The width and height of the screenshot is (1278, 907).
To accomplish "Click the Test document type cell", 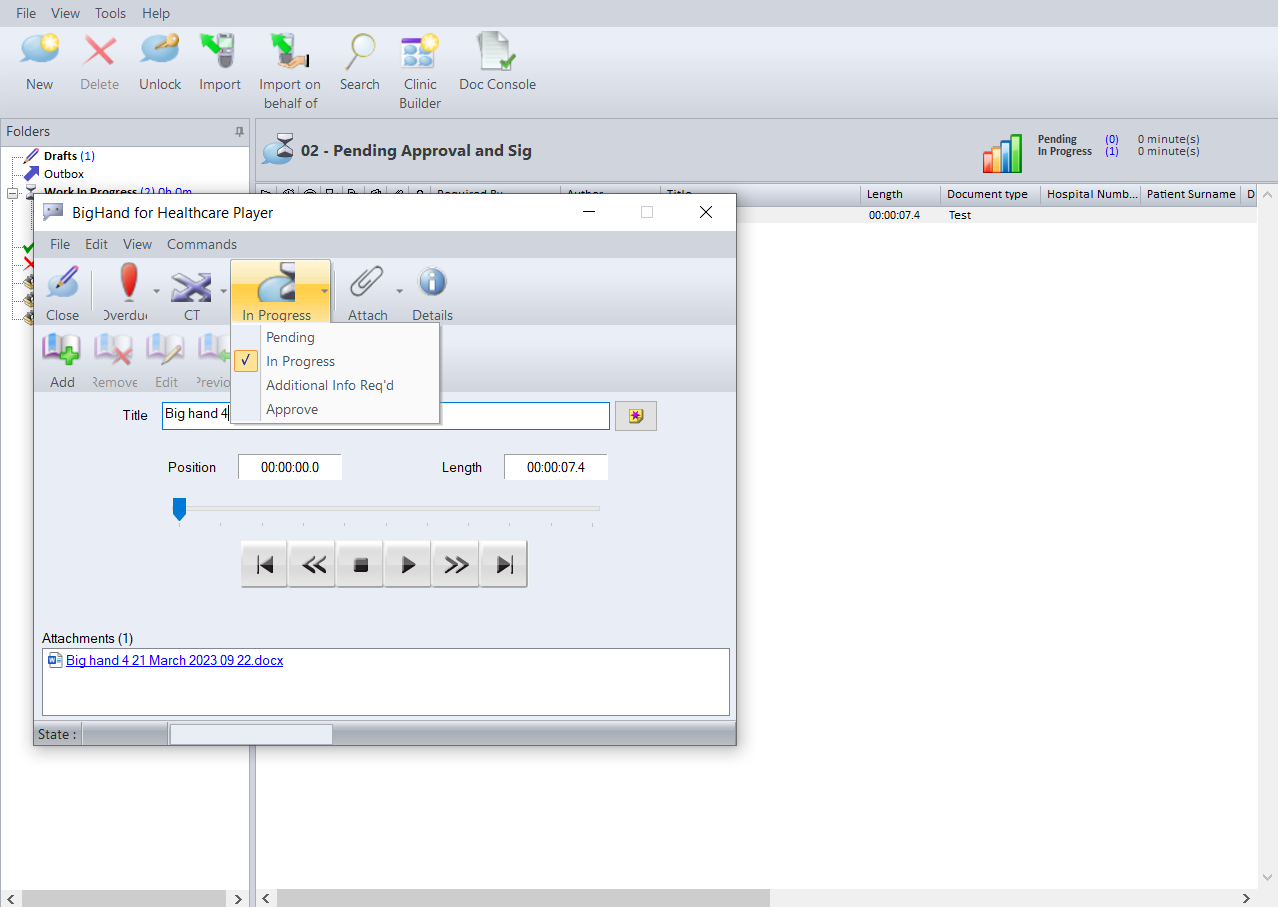I will [x=960, y=215].
